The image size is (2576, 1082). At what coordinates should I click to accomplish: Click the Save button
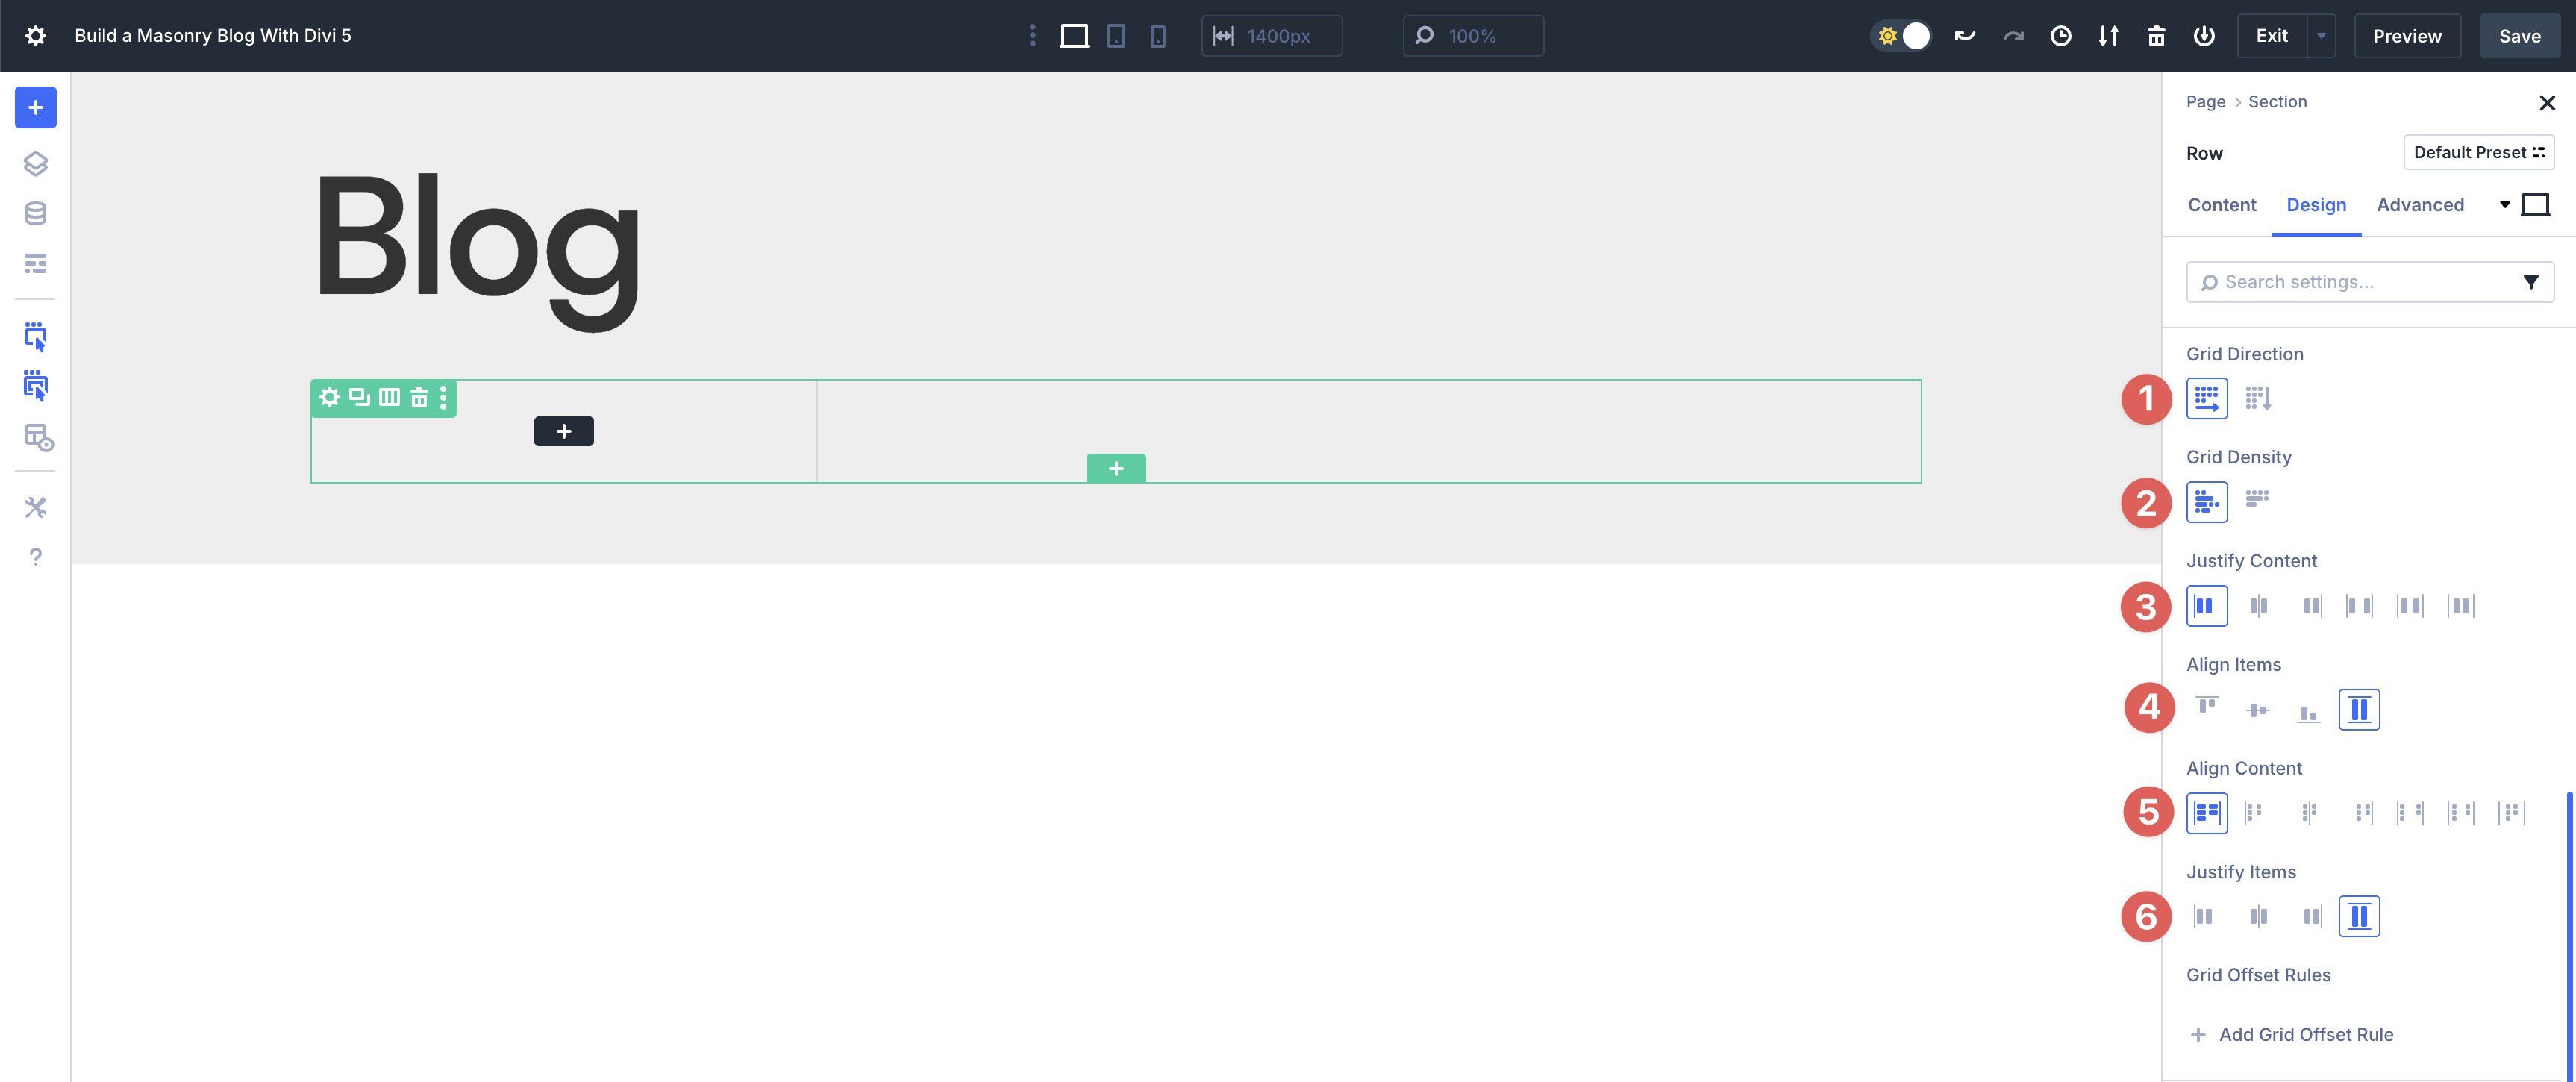pyautogui.click(x=2519, y=35)
